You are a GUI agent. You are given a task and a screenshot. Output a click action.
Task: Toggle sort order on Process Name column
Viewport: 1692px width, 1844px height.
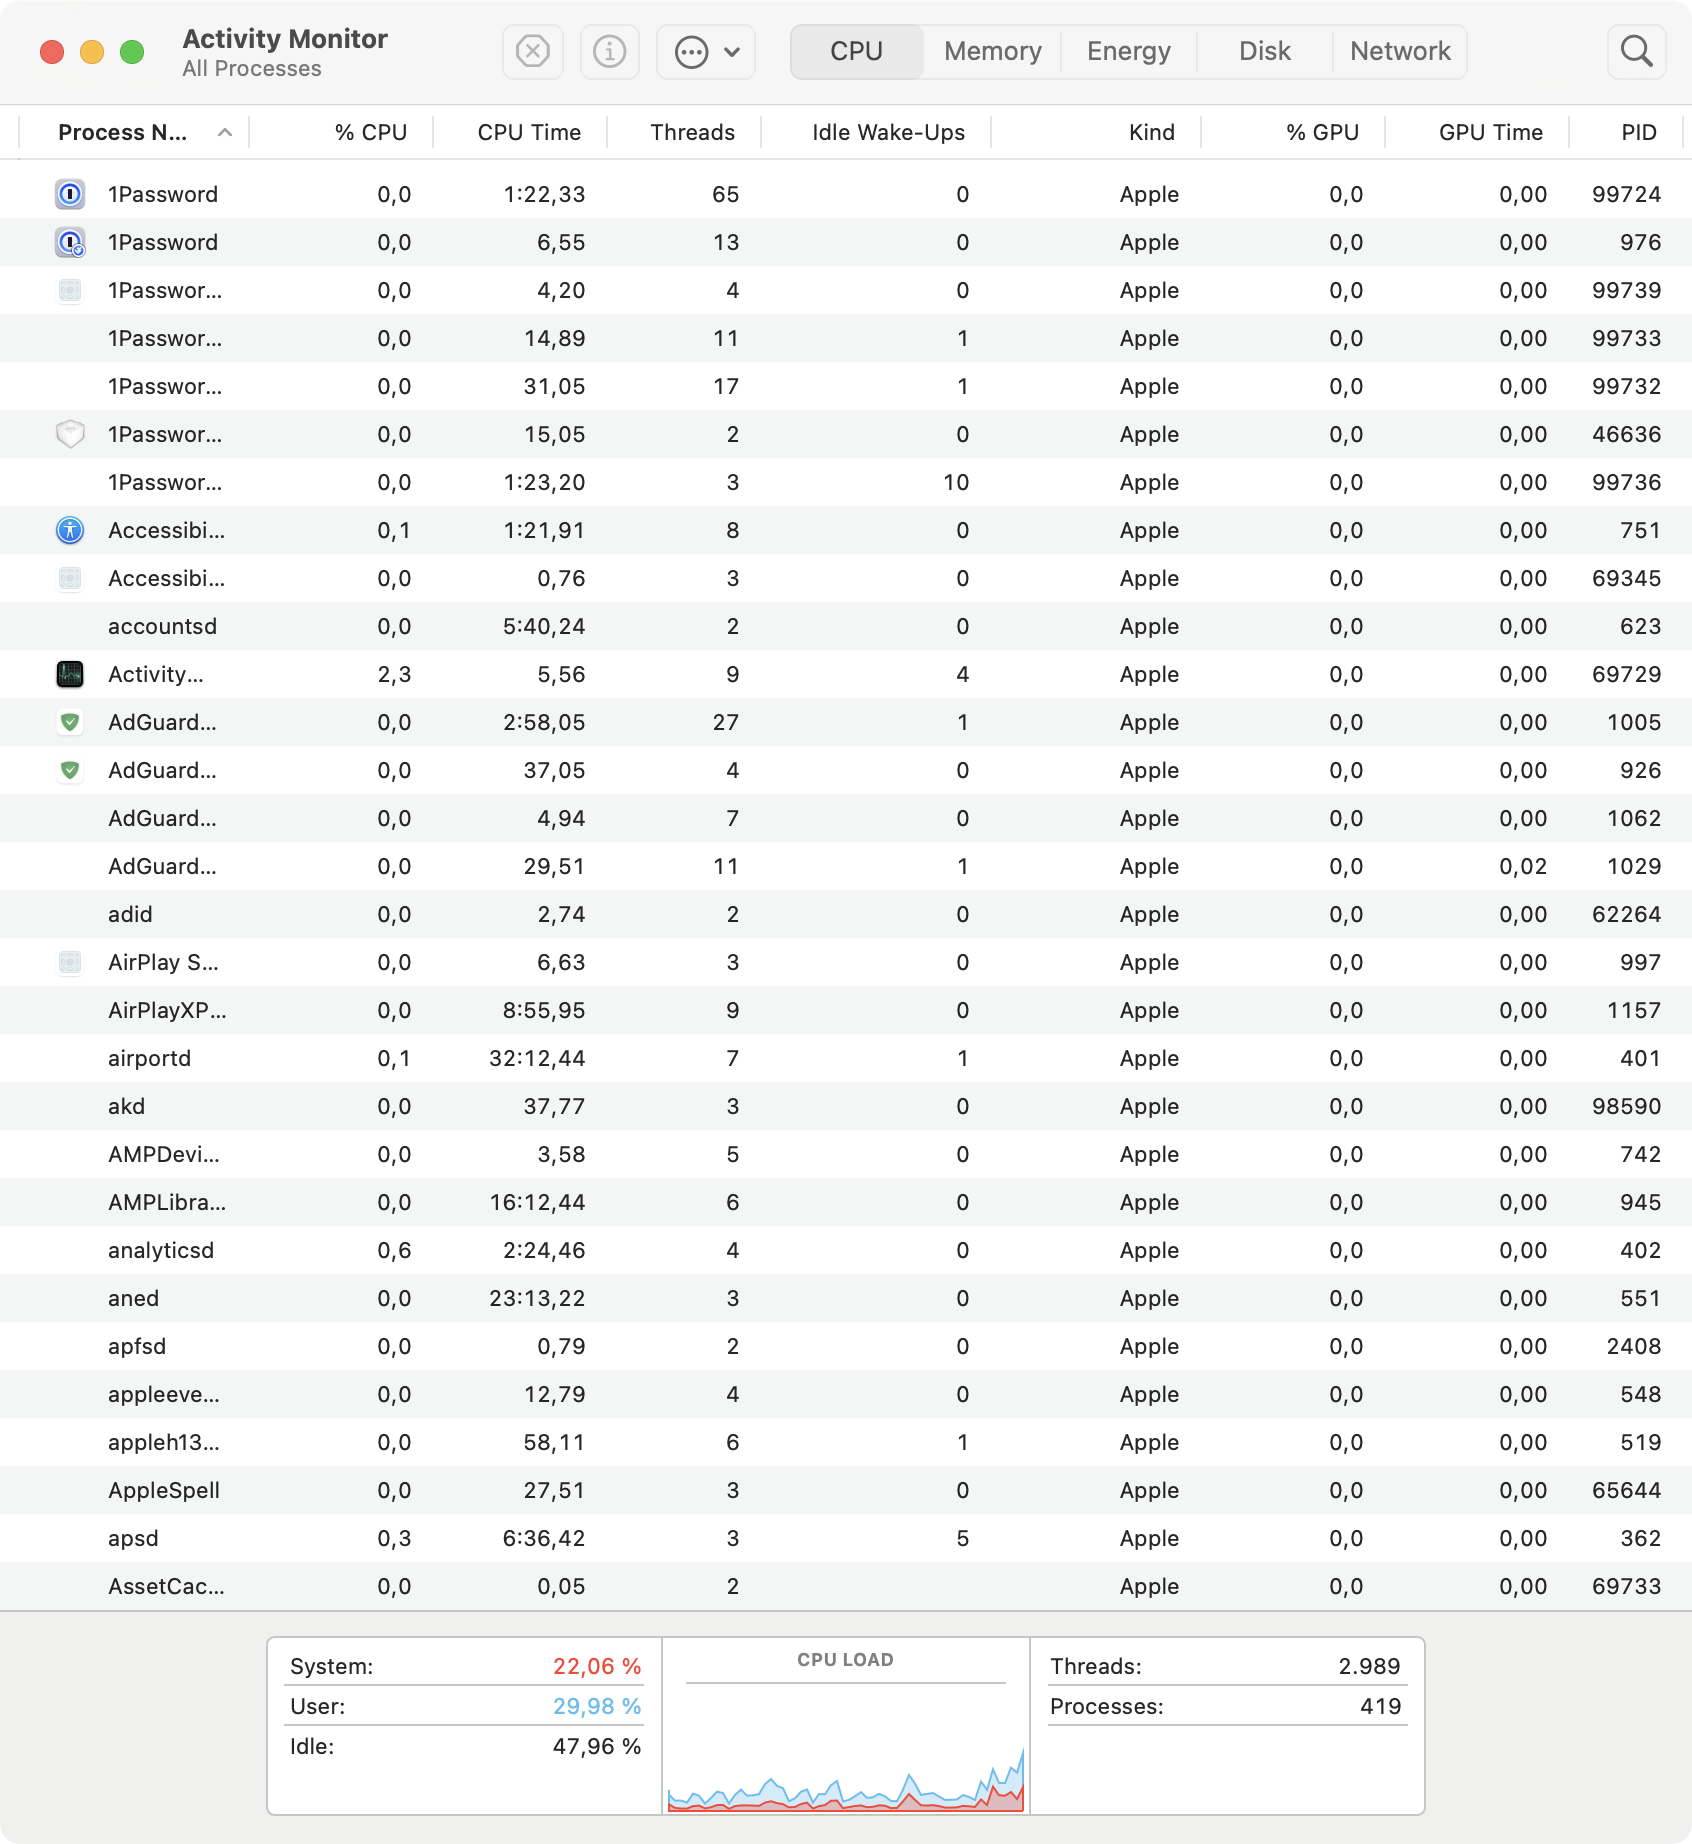(x=135, y=132)
